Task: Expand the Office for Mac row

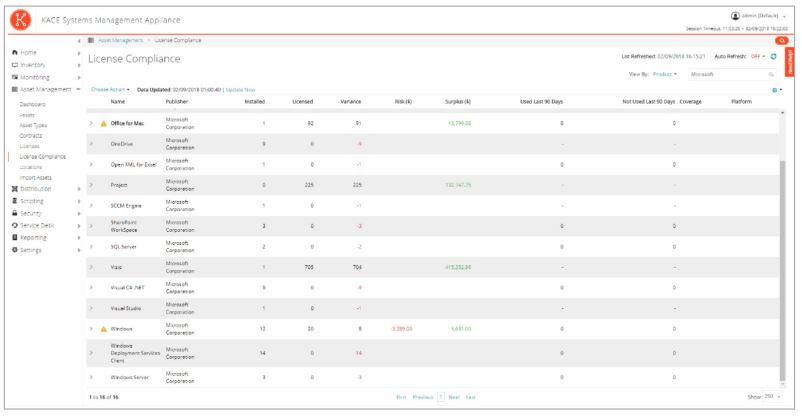Action: click(91, 123)
